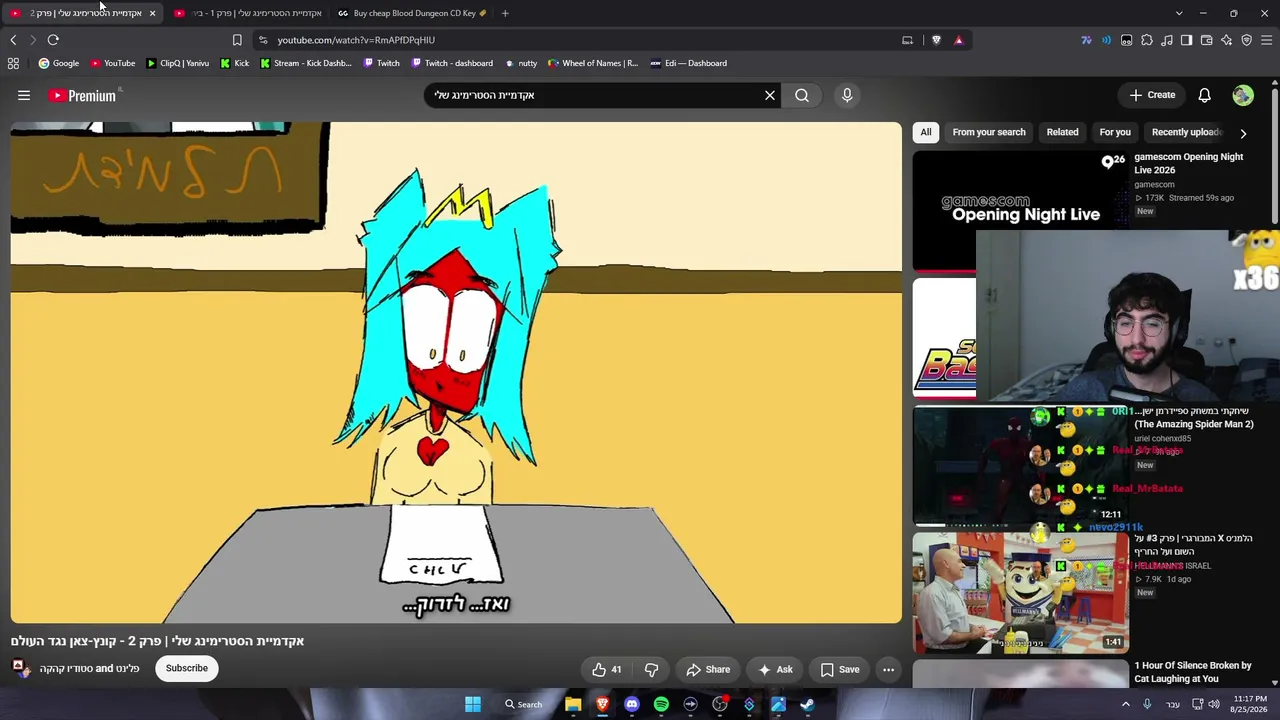Open the music note media control
The height and width of the screenshot is (720, 1280).
1166,40
